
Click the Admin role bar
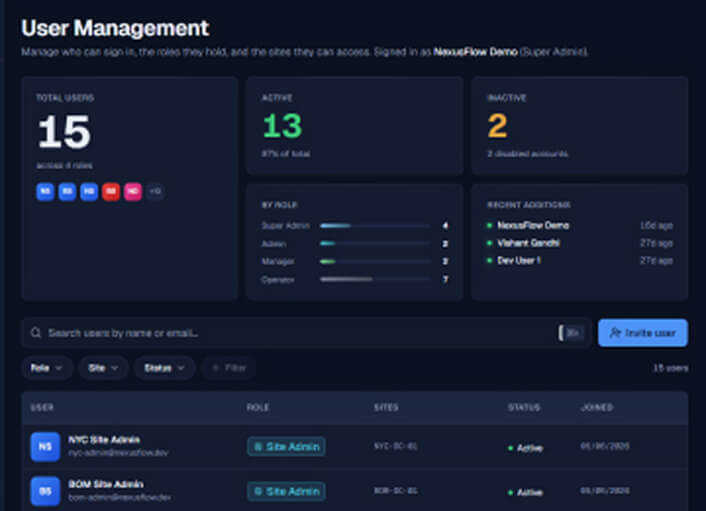coord(375,244)
